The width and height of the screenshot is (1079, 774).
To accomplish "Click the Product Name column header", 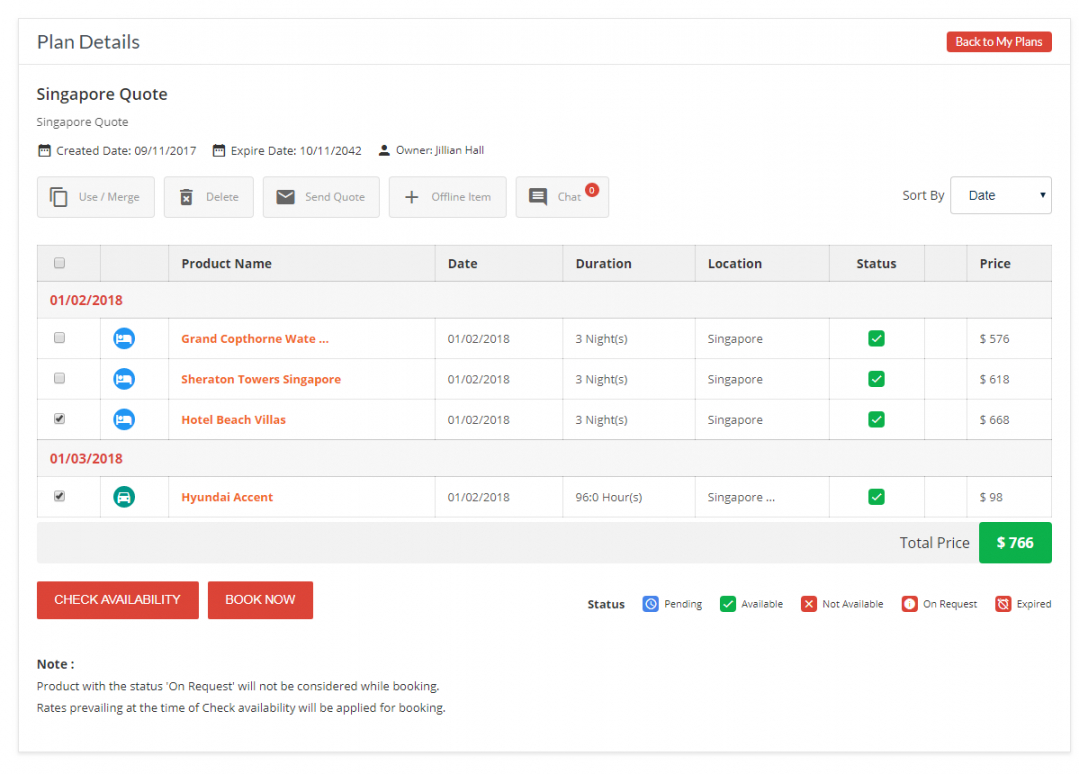I will (227, 264).
